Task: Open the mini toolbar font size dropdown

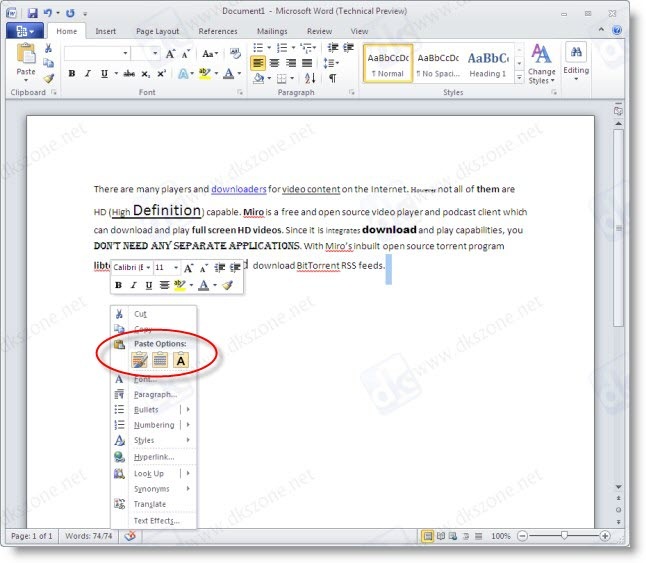Action: (x=176, y=268)
